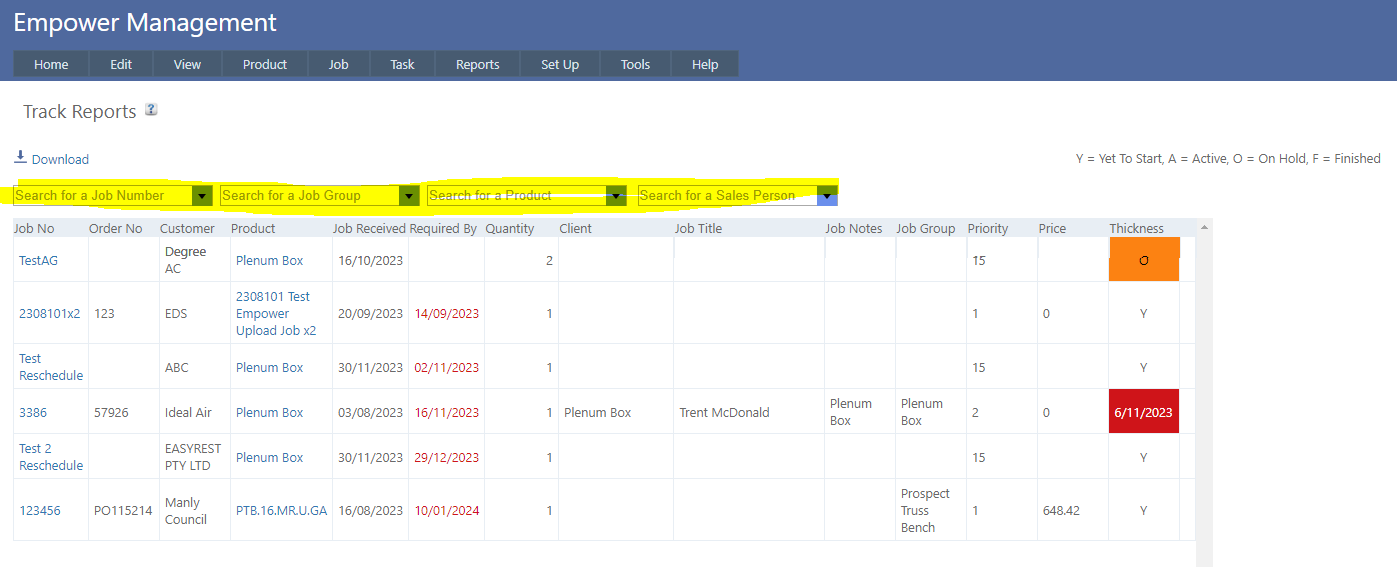Screen dimensions: 1397x567
Task: Open the PTB.16.MR.U.GA product link
Action: tap(281, 510)
